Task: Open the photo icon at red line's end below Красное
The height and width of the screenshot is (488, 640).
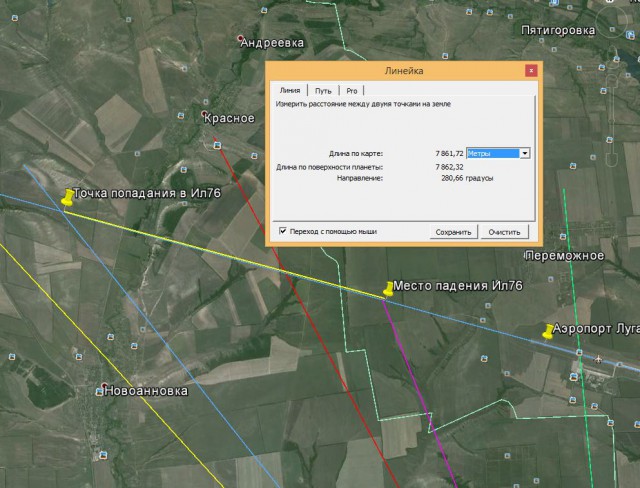Action: pyautogui.click(x=218, y=145)
